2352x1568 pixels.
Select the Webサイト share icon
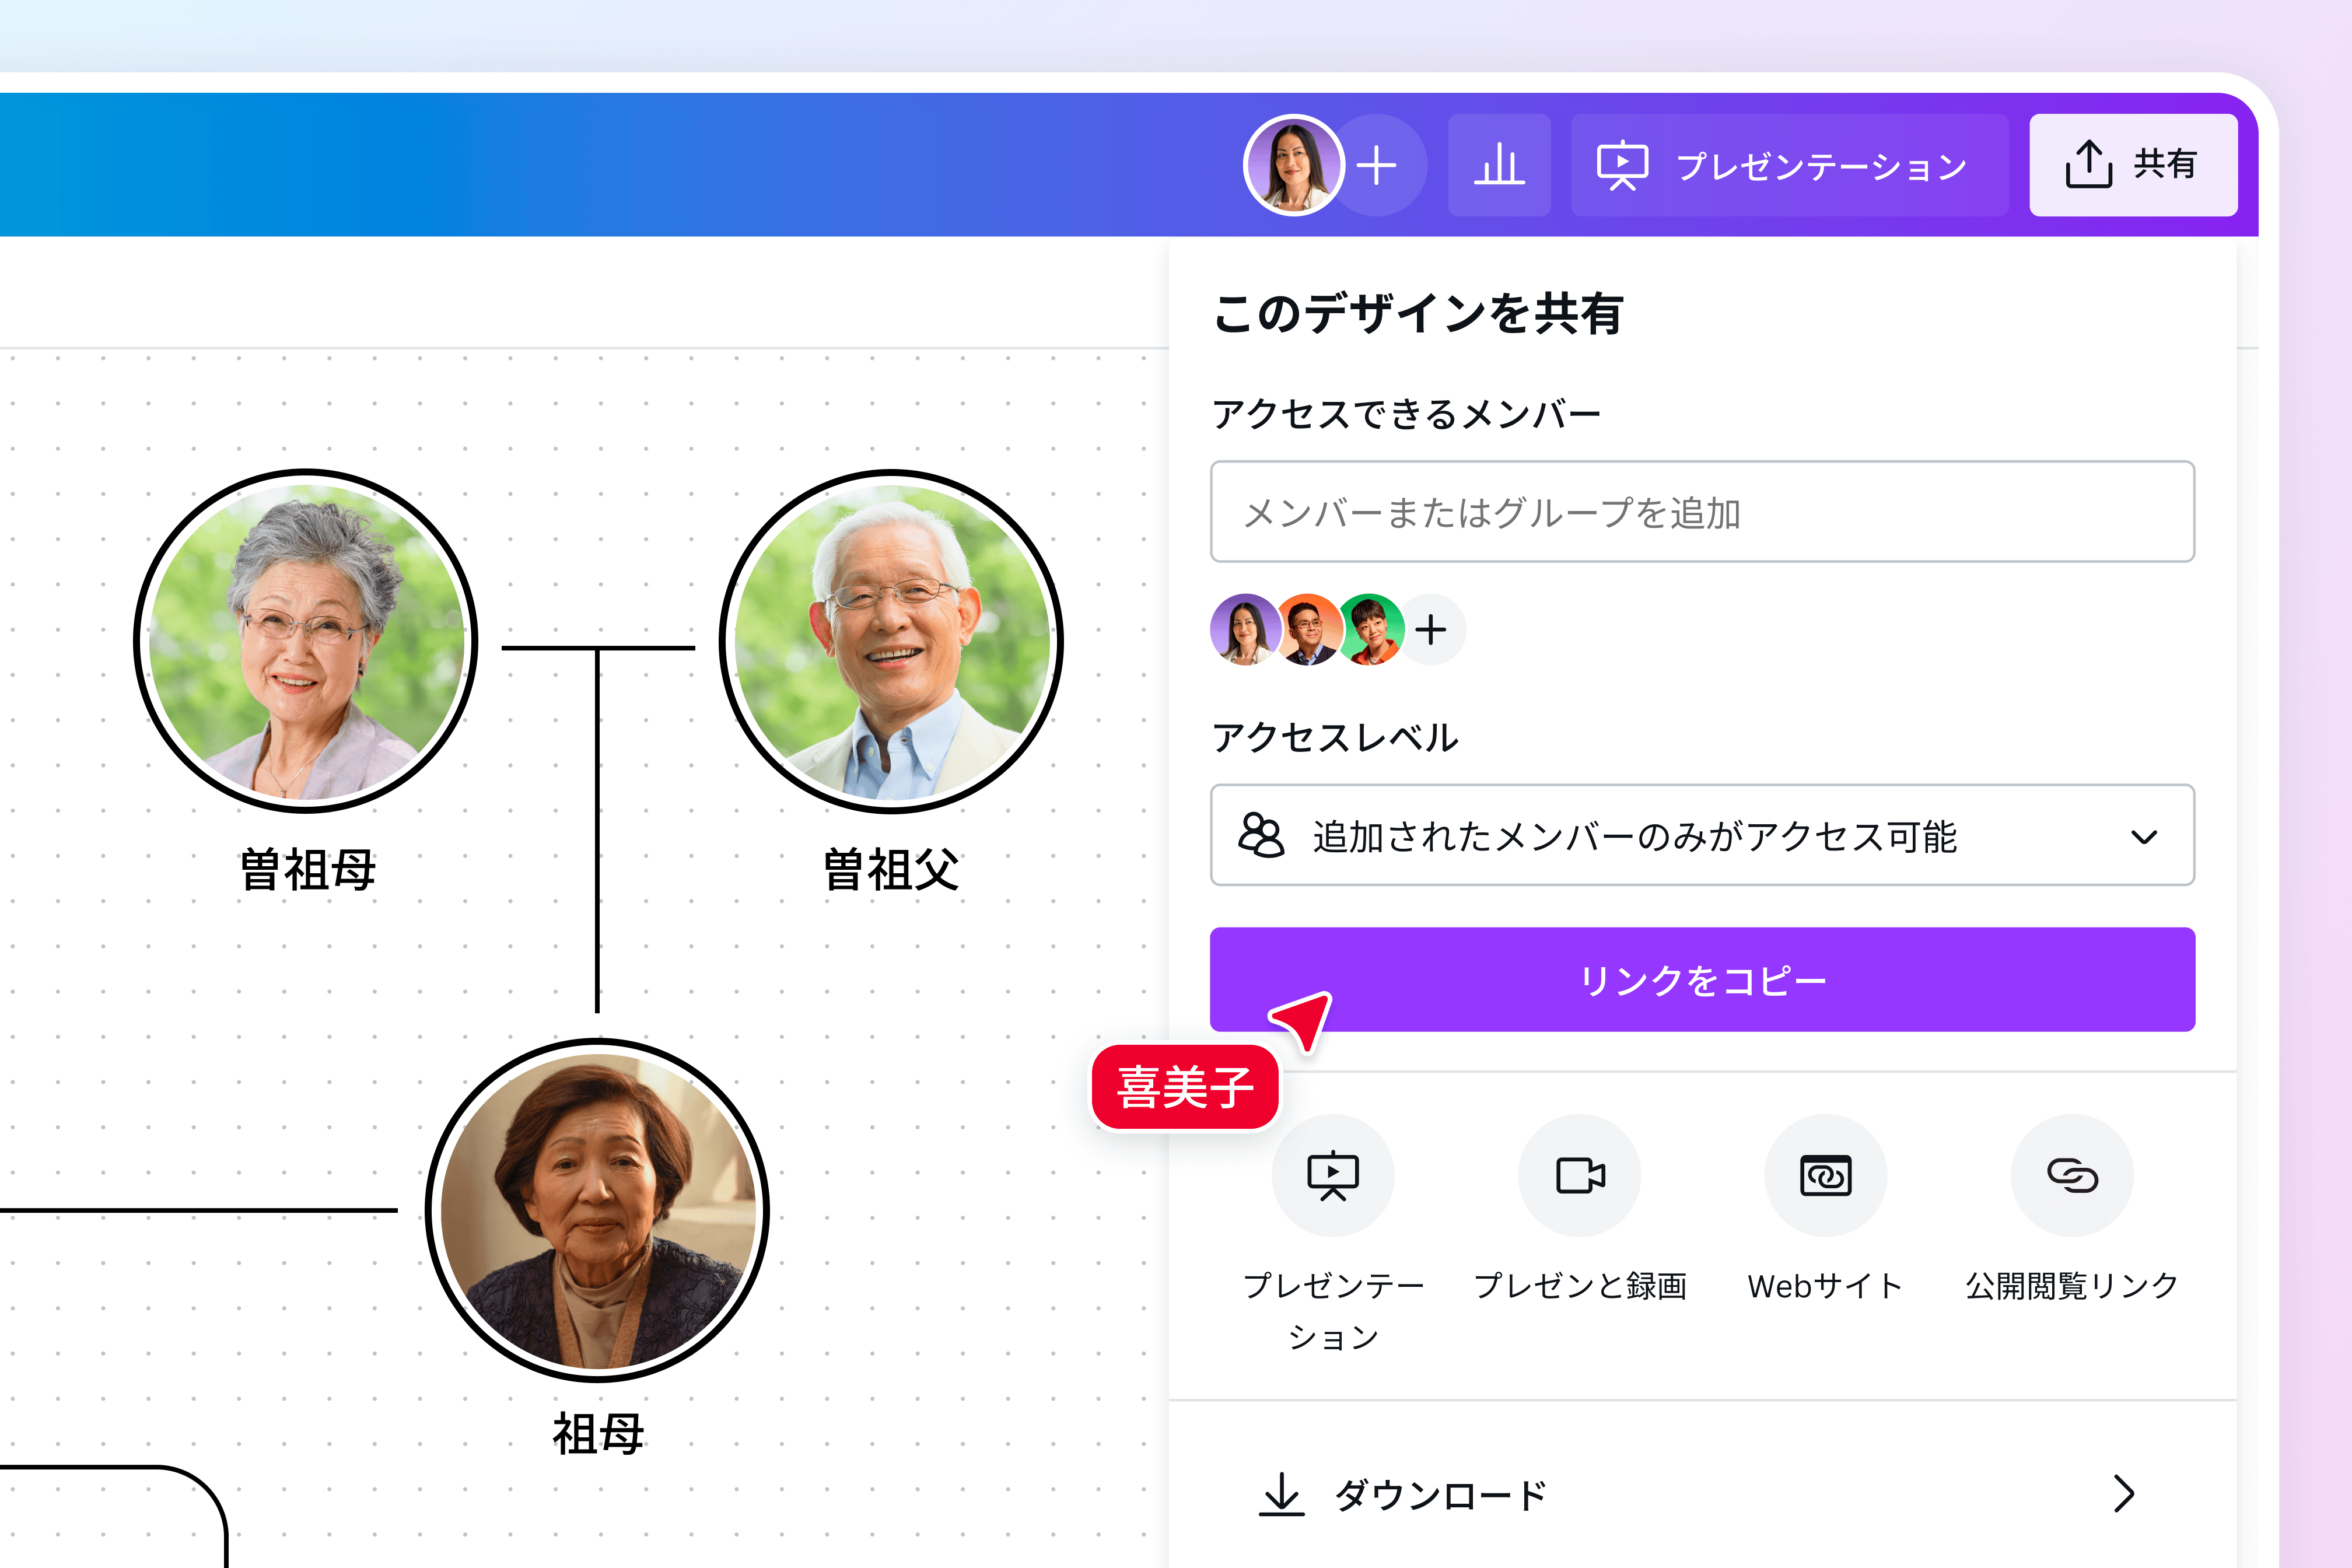(1826, 1176)
